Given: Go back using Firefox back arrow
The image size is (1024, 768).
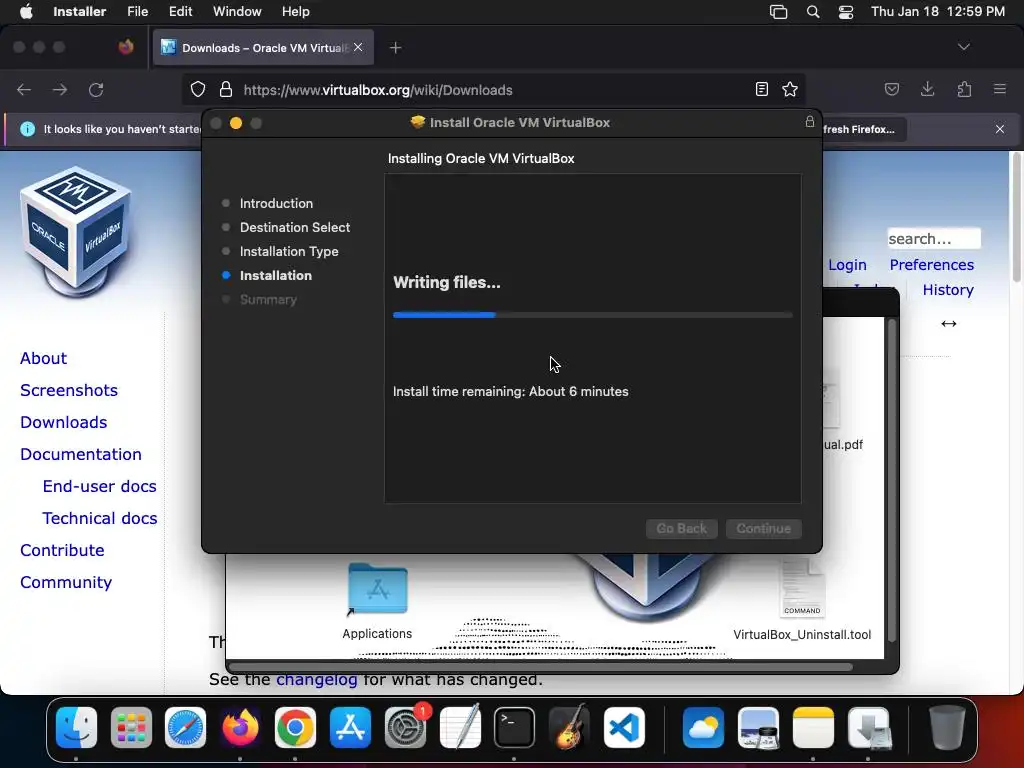Looking at the screenshot, I should (24, 89).
